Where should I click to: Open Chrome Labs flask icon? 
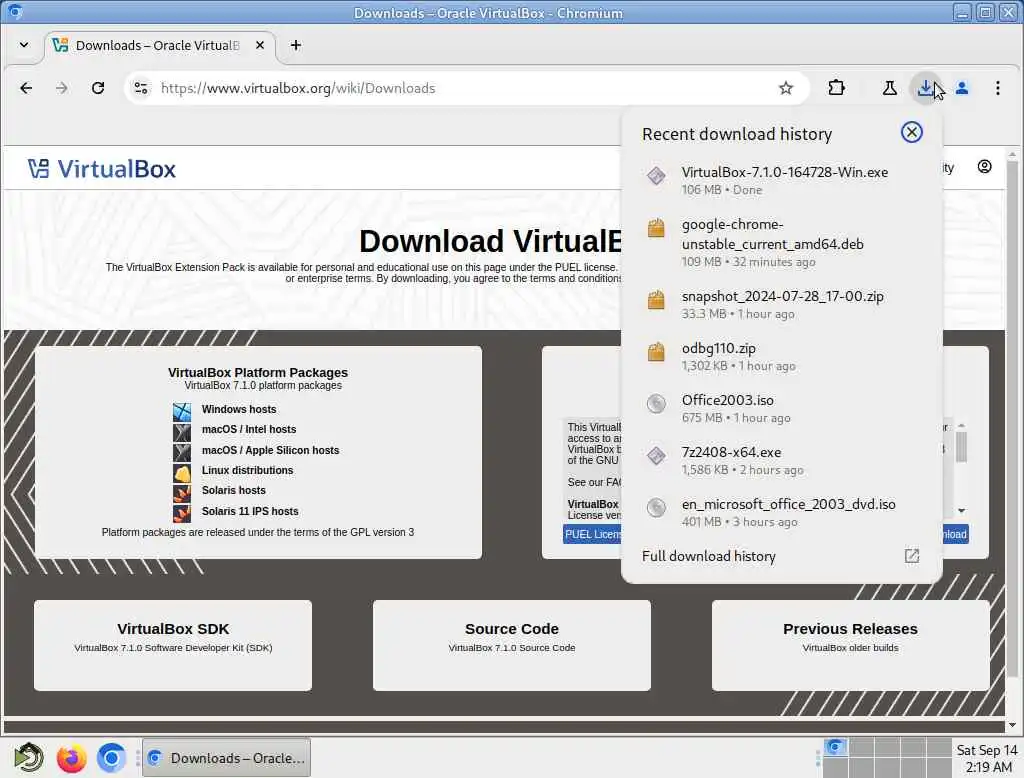[x=889, y=88]
